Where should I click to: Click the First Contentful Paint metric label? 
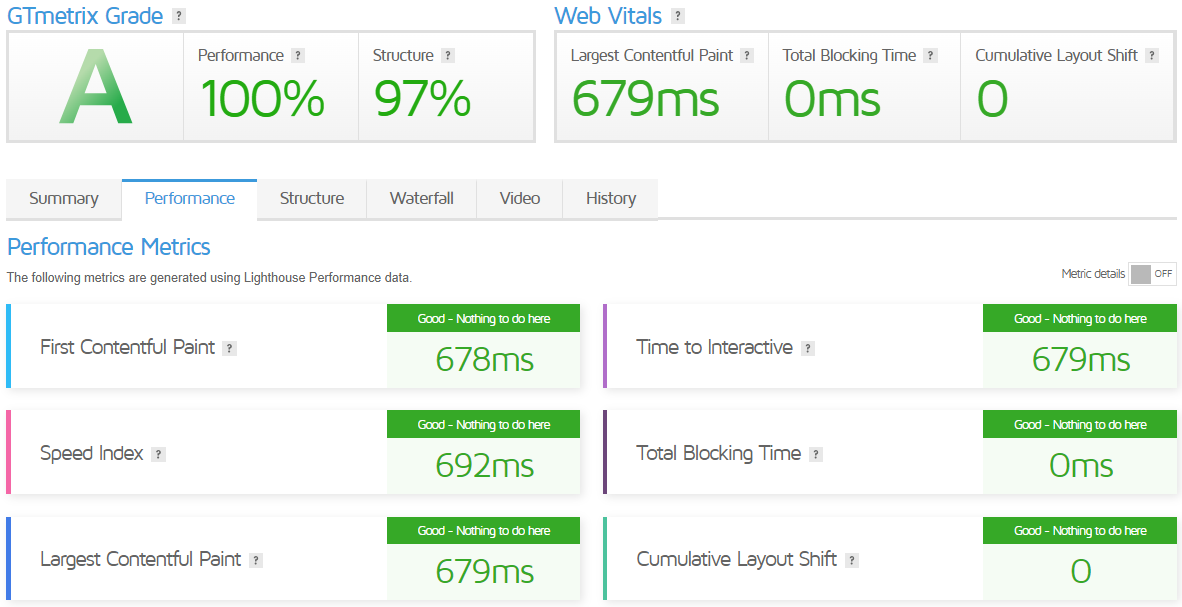tap(127, 348)
